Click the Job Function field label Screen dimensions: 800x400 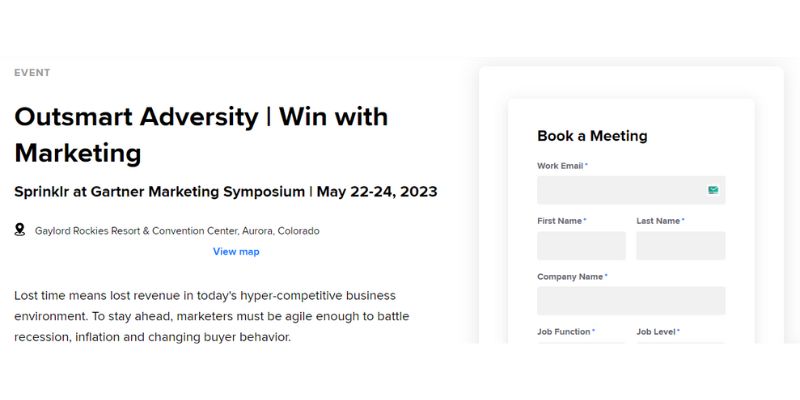tap(565, 332)
